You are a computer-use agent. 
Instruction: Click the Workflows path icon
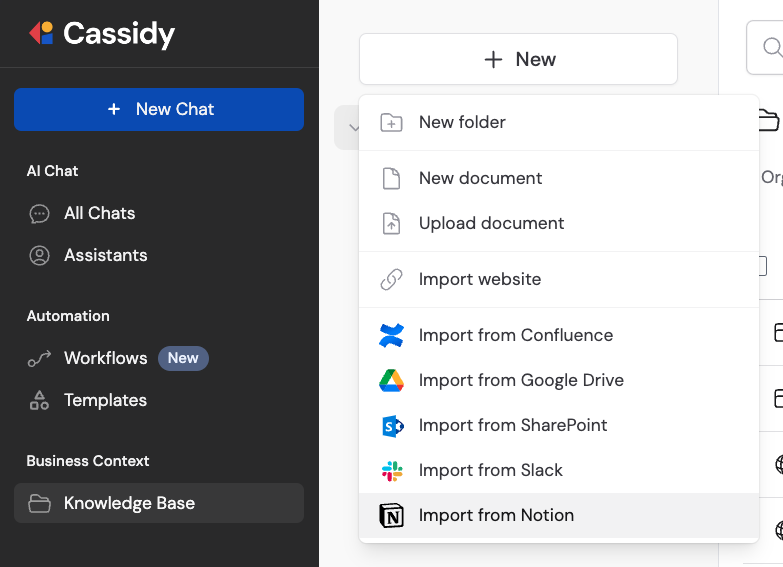[39, 359]
